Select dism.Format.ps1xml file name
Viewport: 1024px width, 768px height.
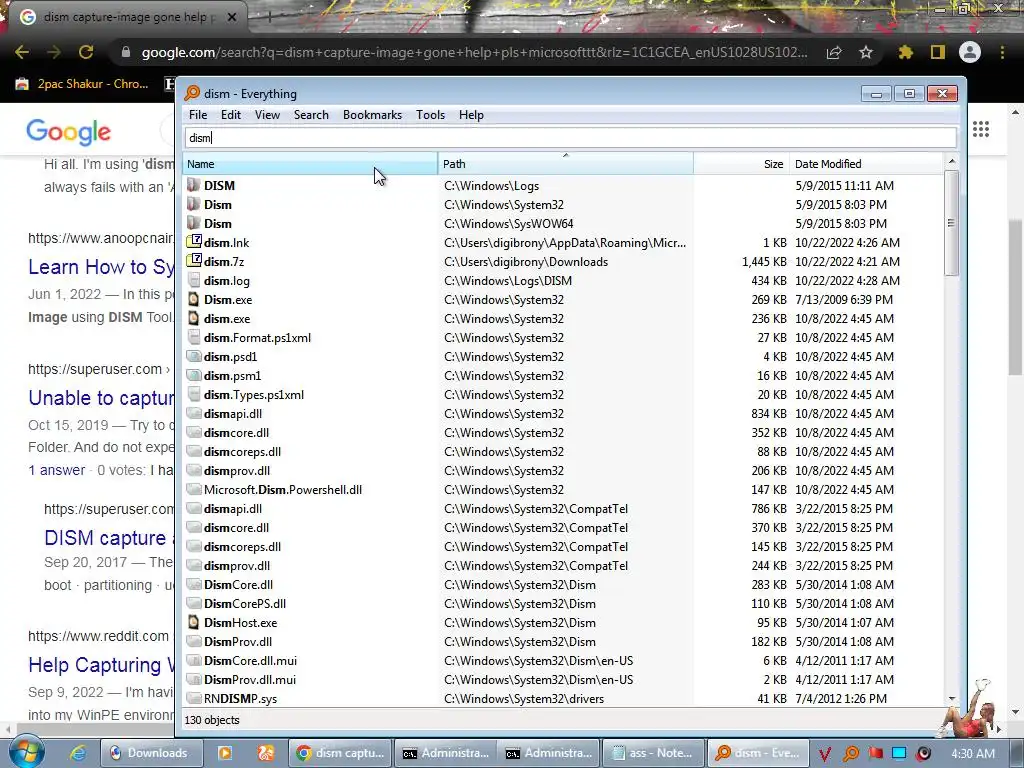(x=257, y=338)
